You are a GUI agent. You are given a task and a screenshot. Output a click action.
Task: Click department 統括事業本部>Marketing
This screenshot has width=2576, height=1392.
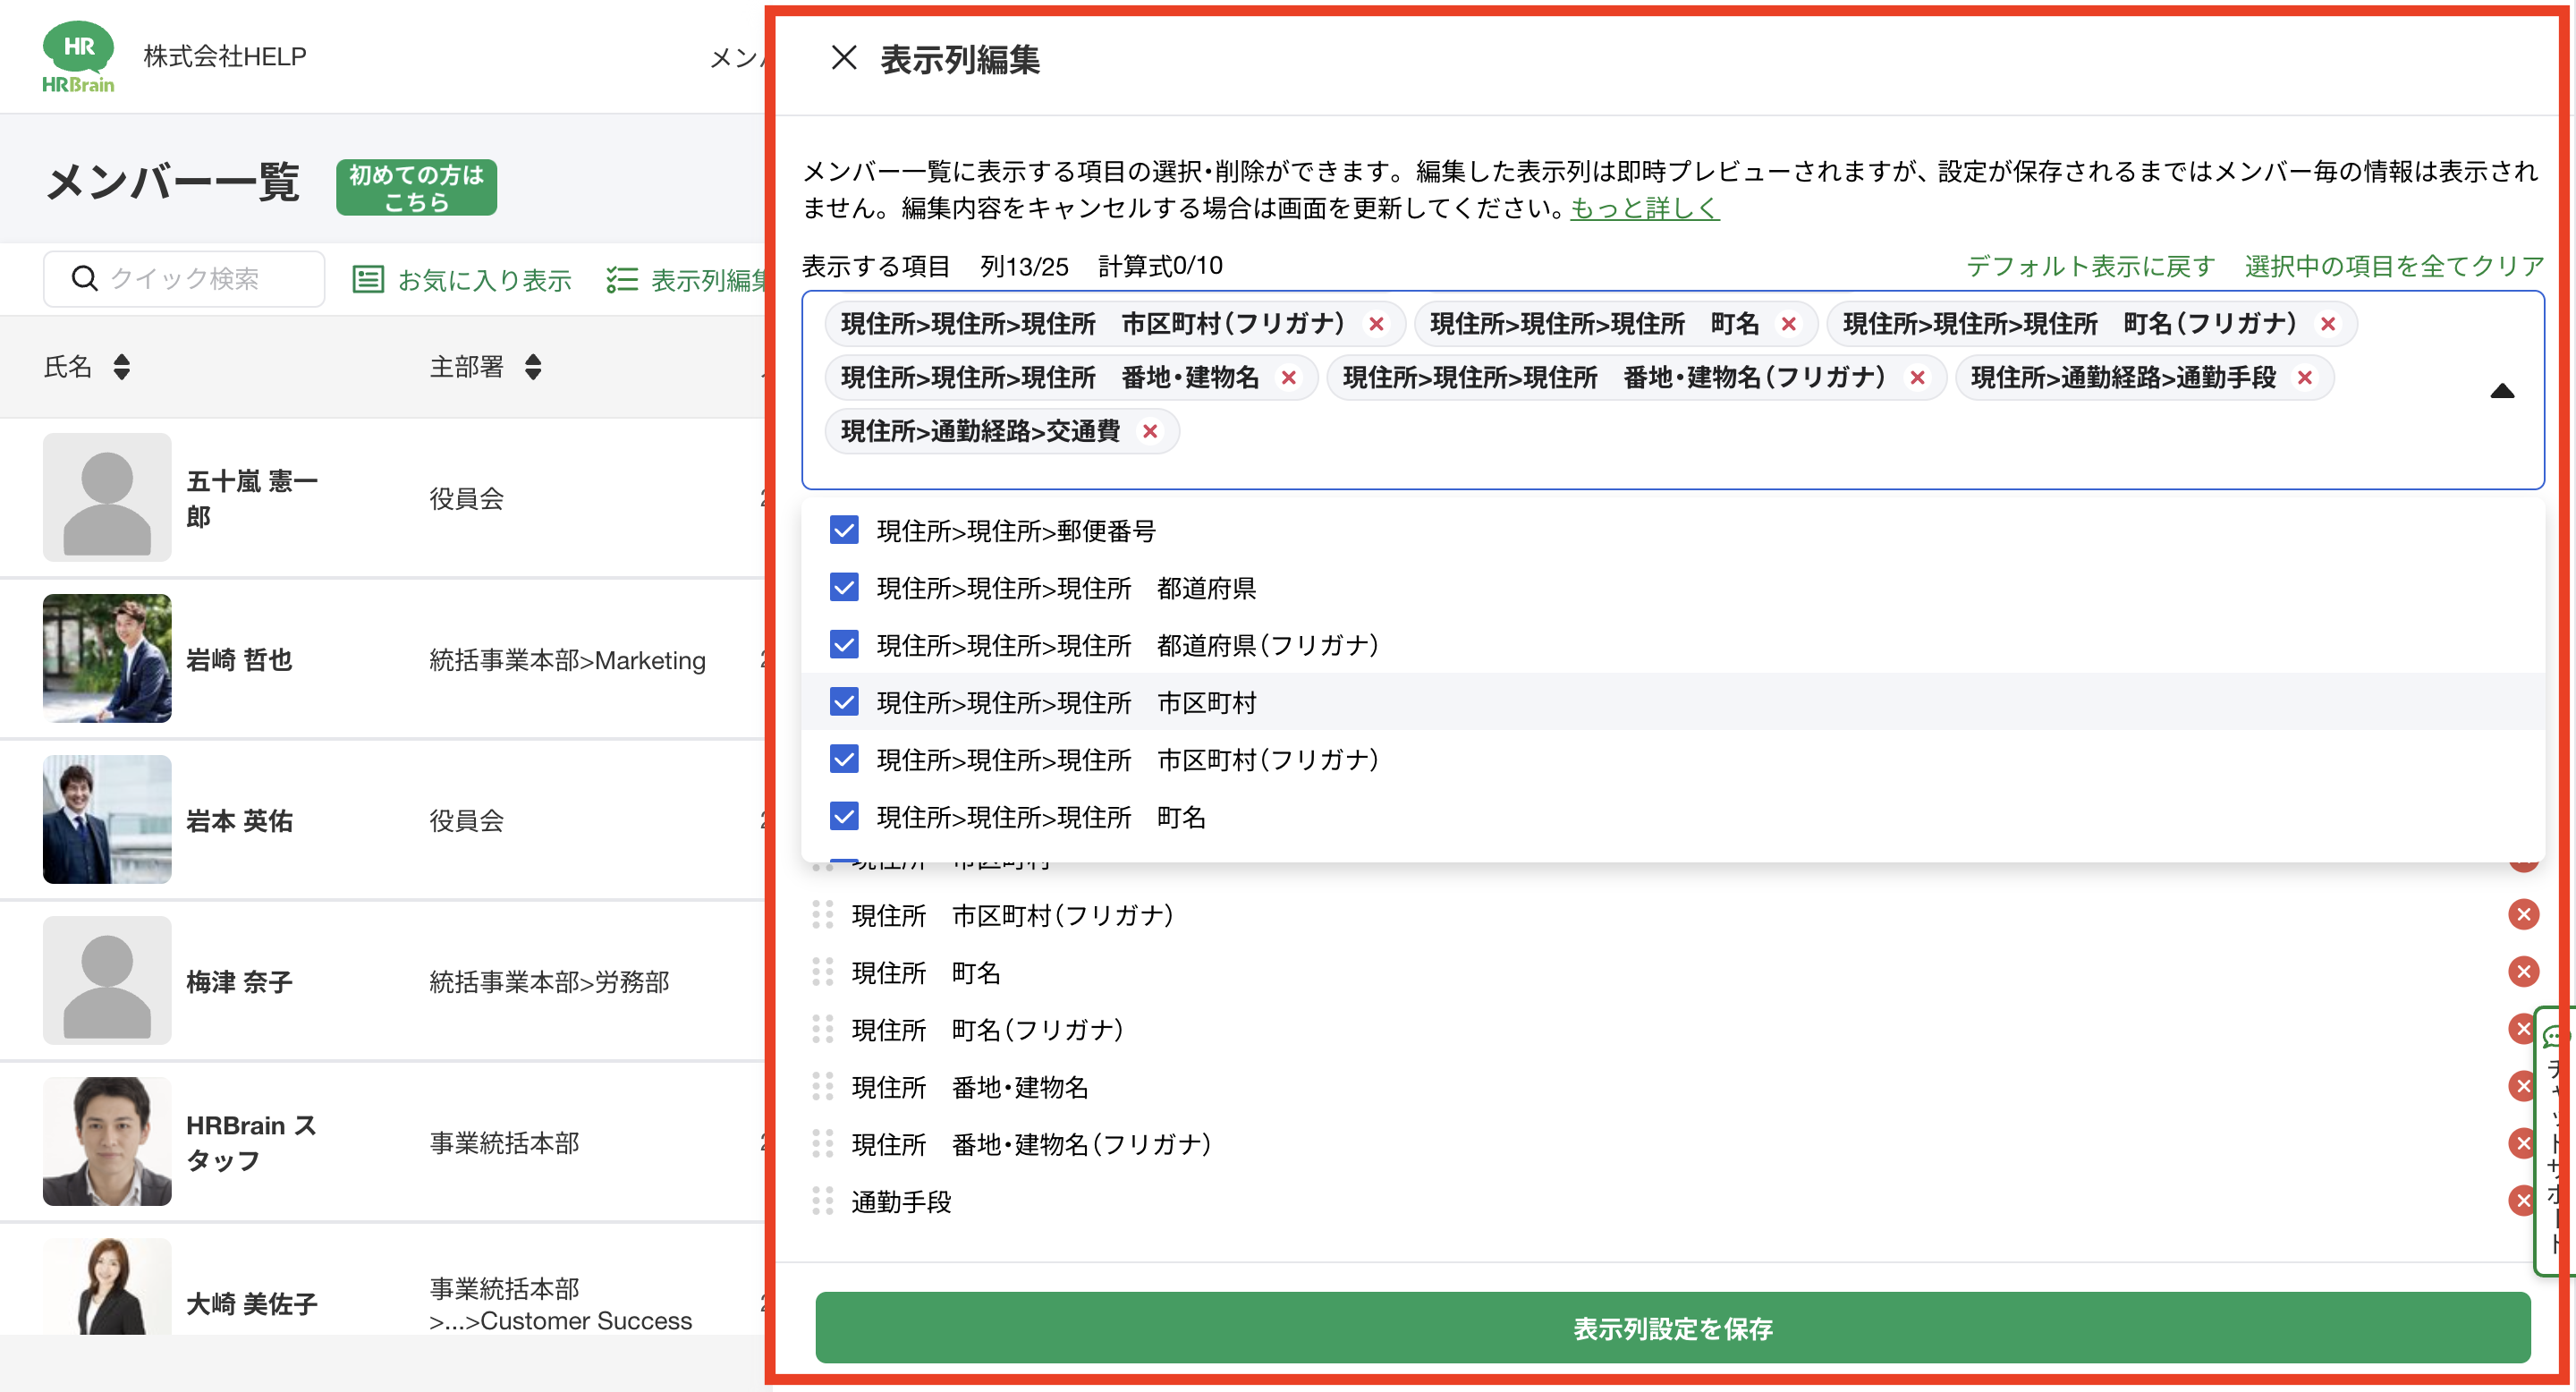click(x=567, y=660)
